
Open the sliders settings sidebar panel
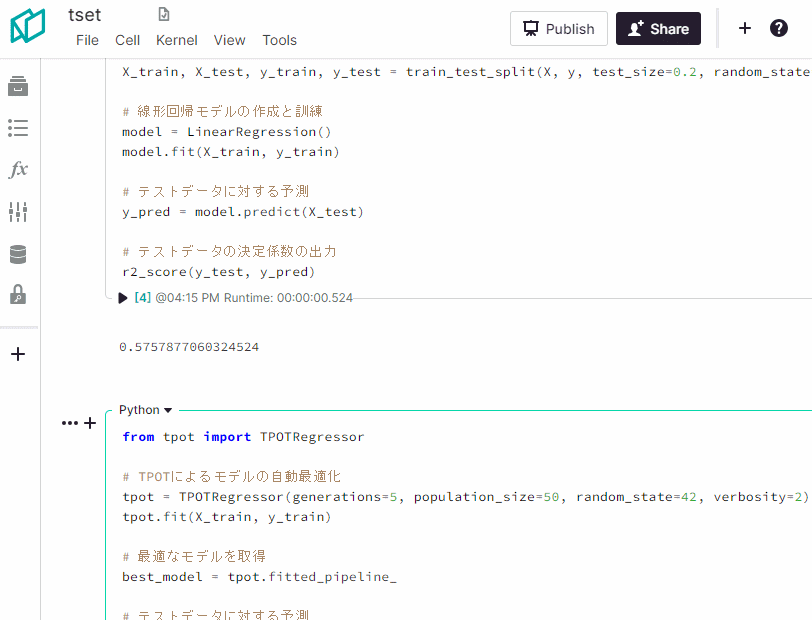[x=18, y=212]
